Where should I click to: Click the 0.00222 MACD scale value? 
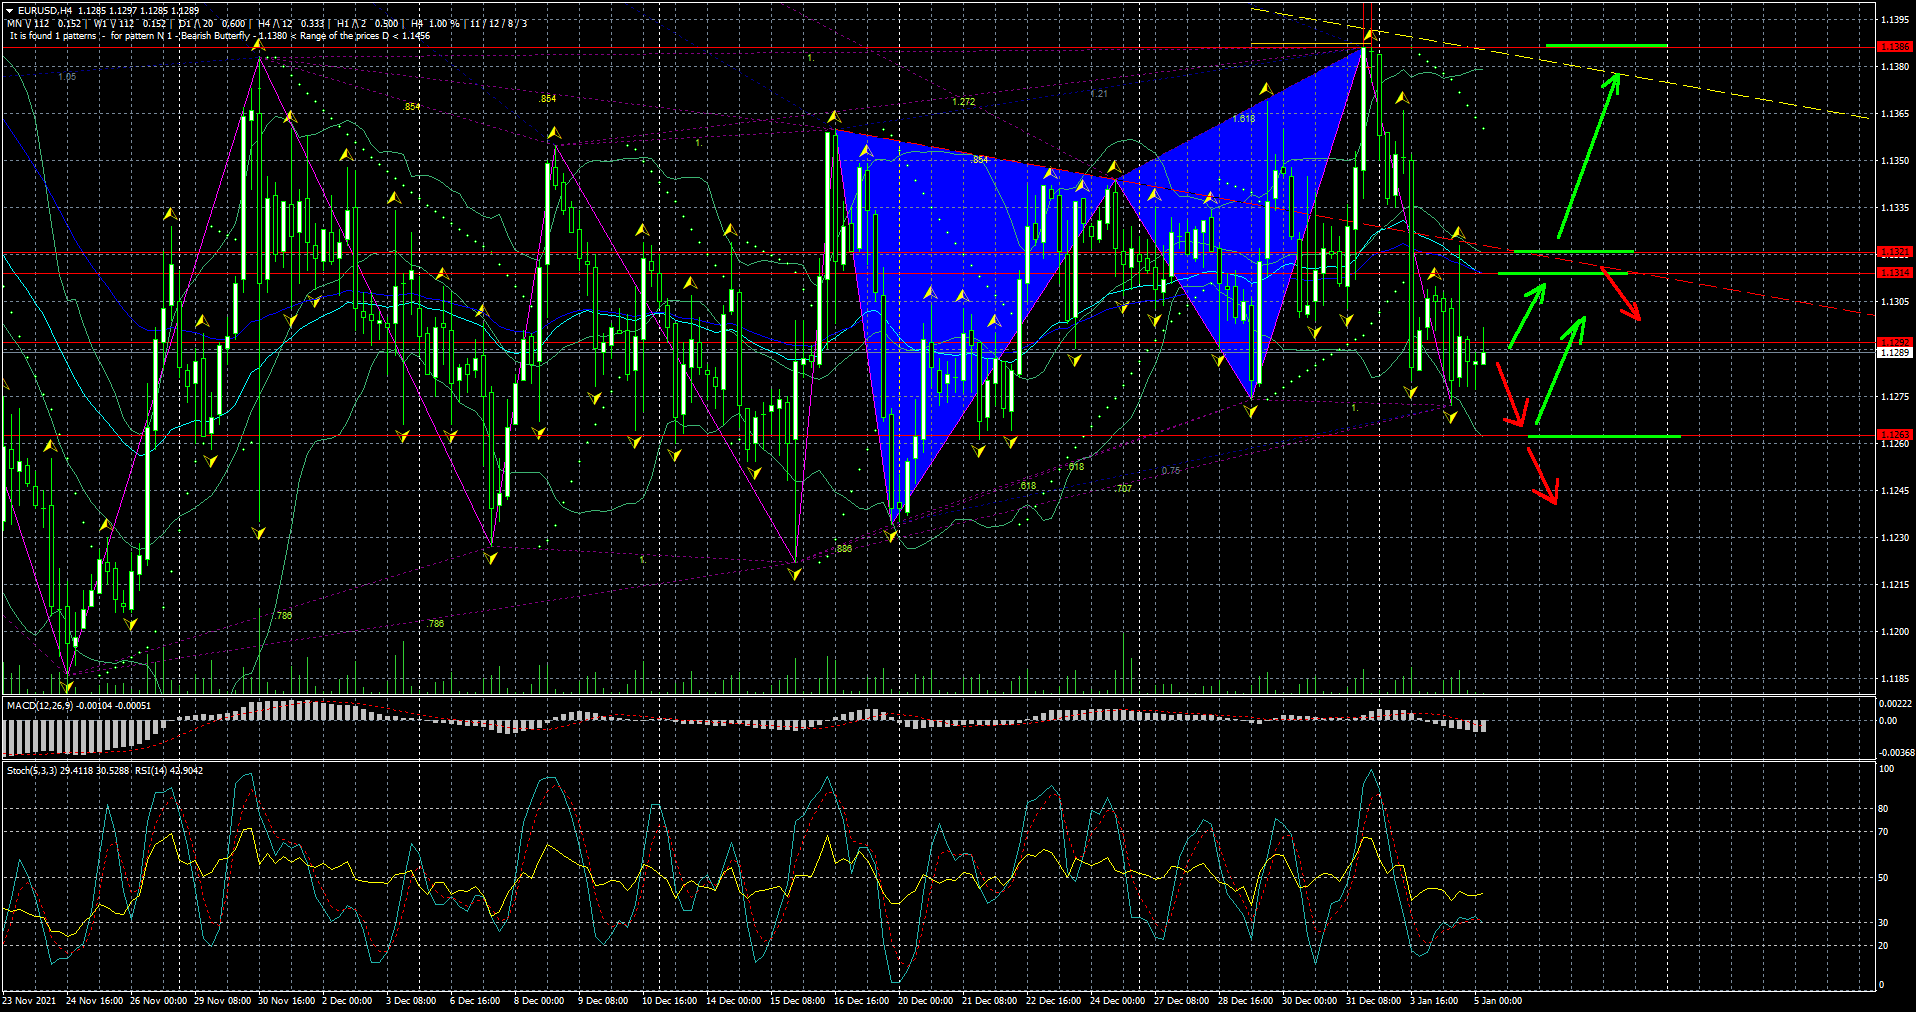click(1895, 704)
